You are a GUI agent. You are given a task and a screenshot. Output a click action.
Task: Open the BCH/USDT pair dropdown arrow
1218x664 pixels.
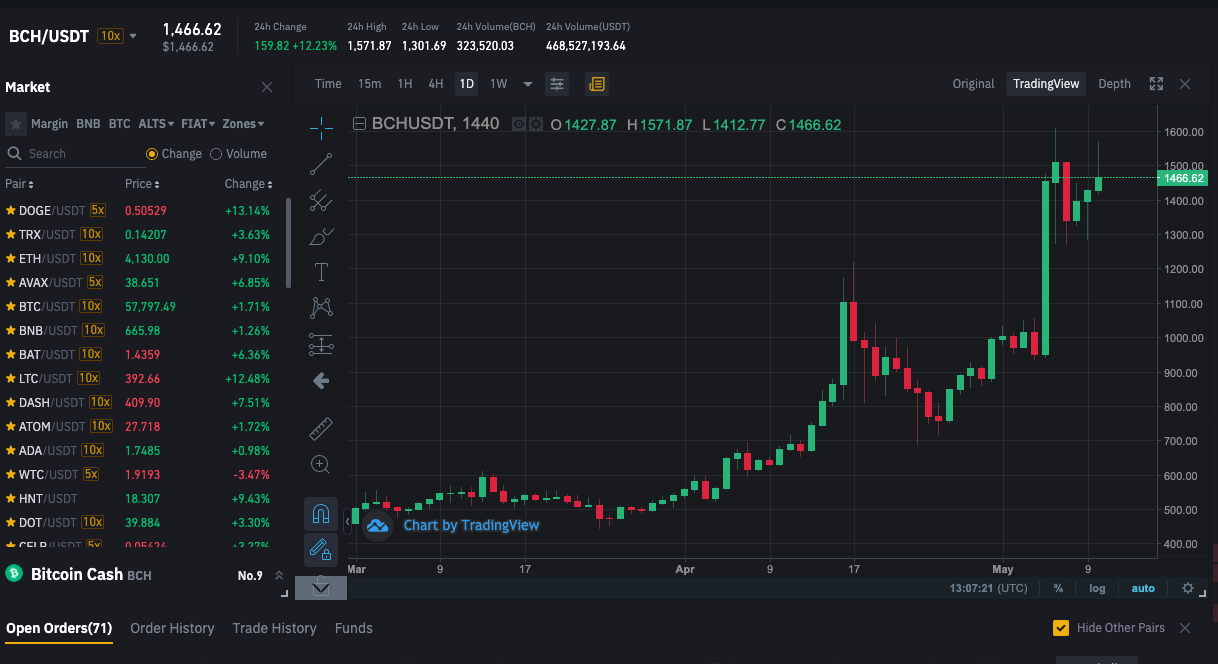(133, 36)
